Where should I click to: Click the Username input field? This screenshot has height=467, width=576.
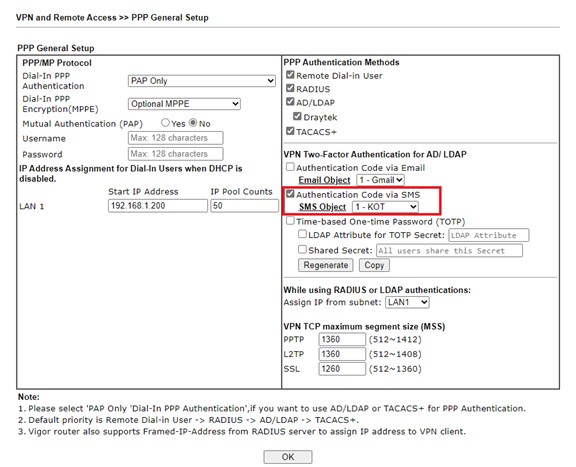176,138
